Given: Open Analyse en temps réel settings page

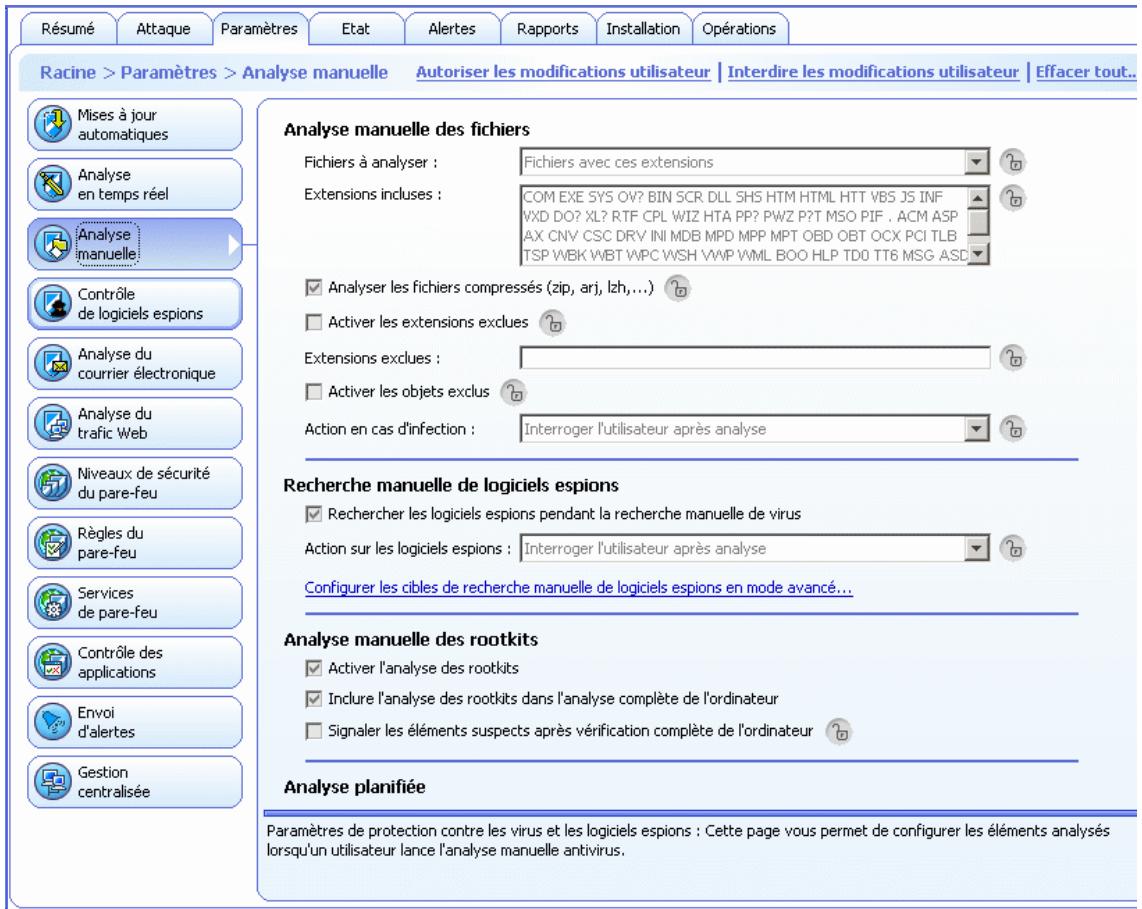Looking at the screenshot, I should 135,184.
